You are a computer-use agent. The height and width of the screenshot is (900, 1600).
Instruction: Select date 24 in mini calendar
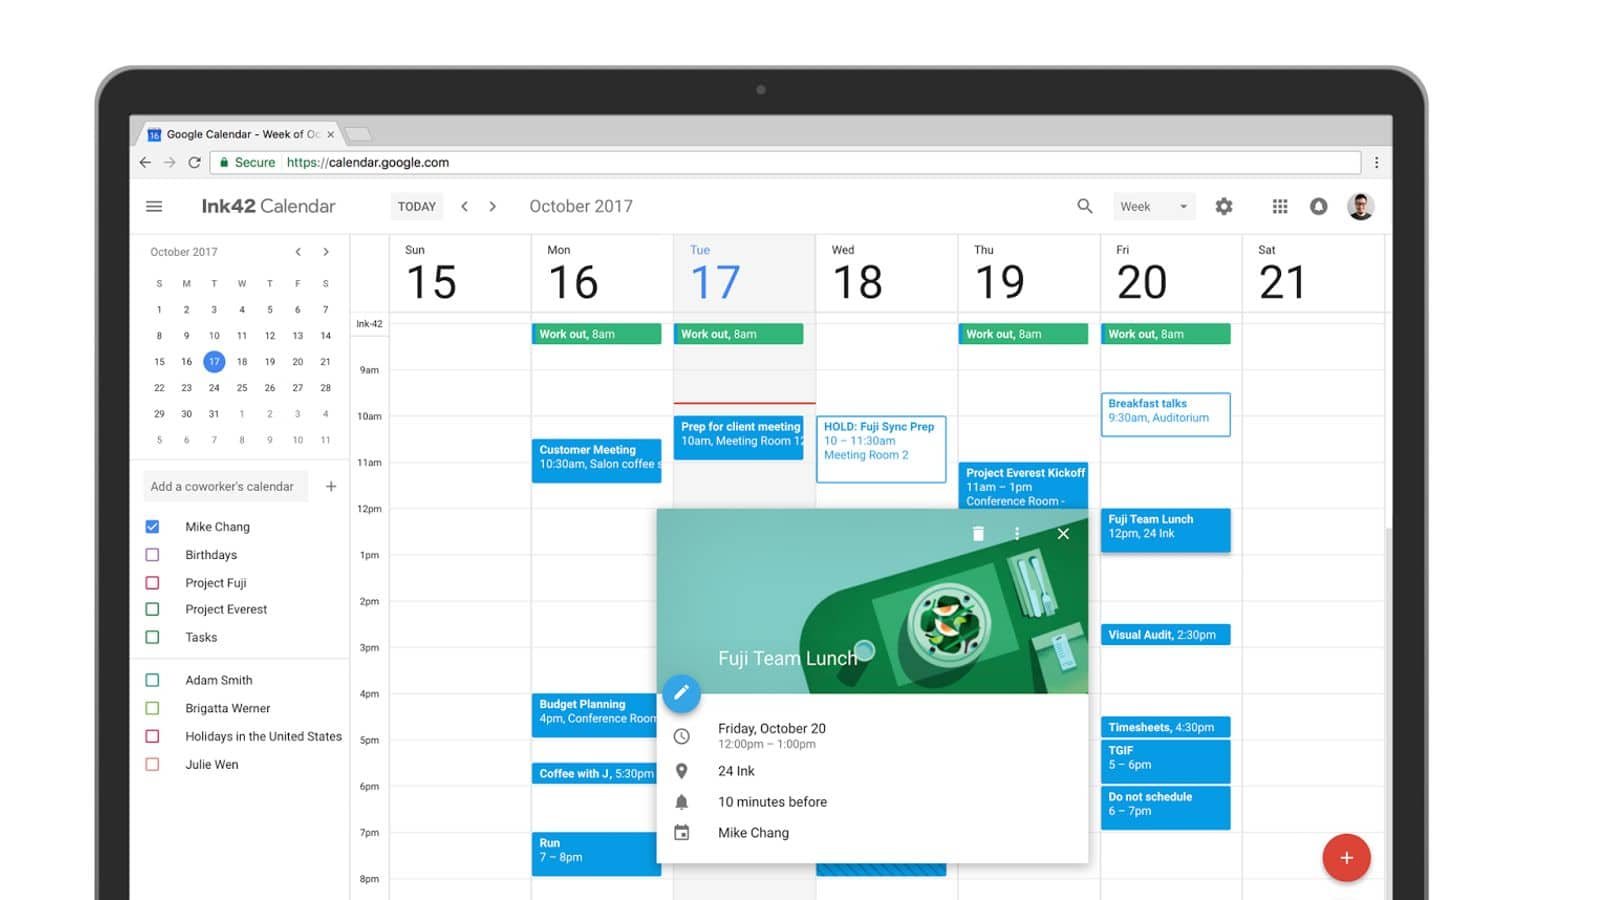[214, 388]
